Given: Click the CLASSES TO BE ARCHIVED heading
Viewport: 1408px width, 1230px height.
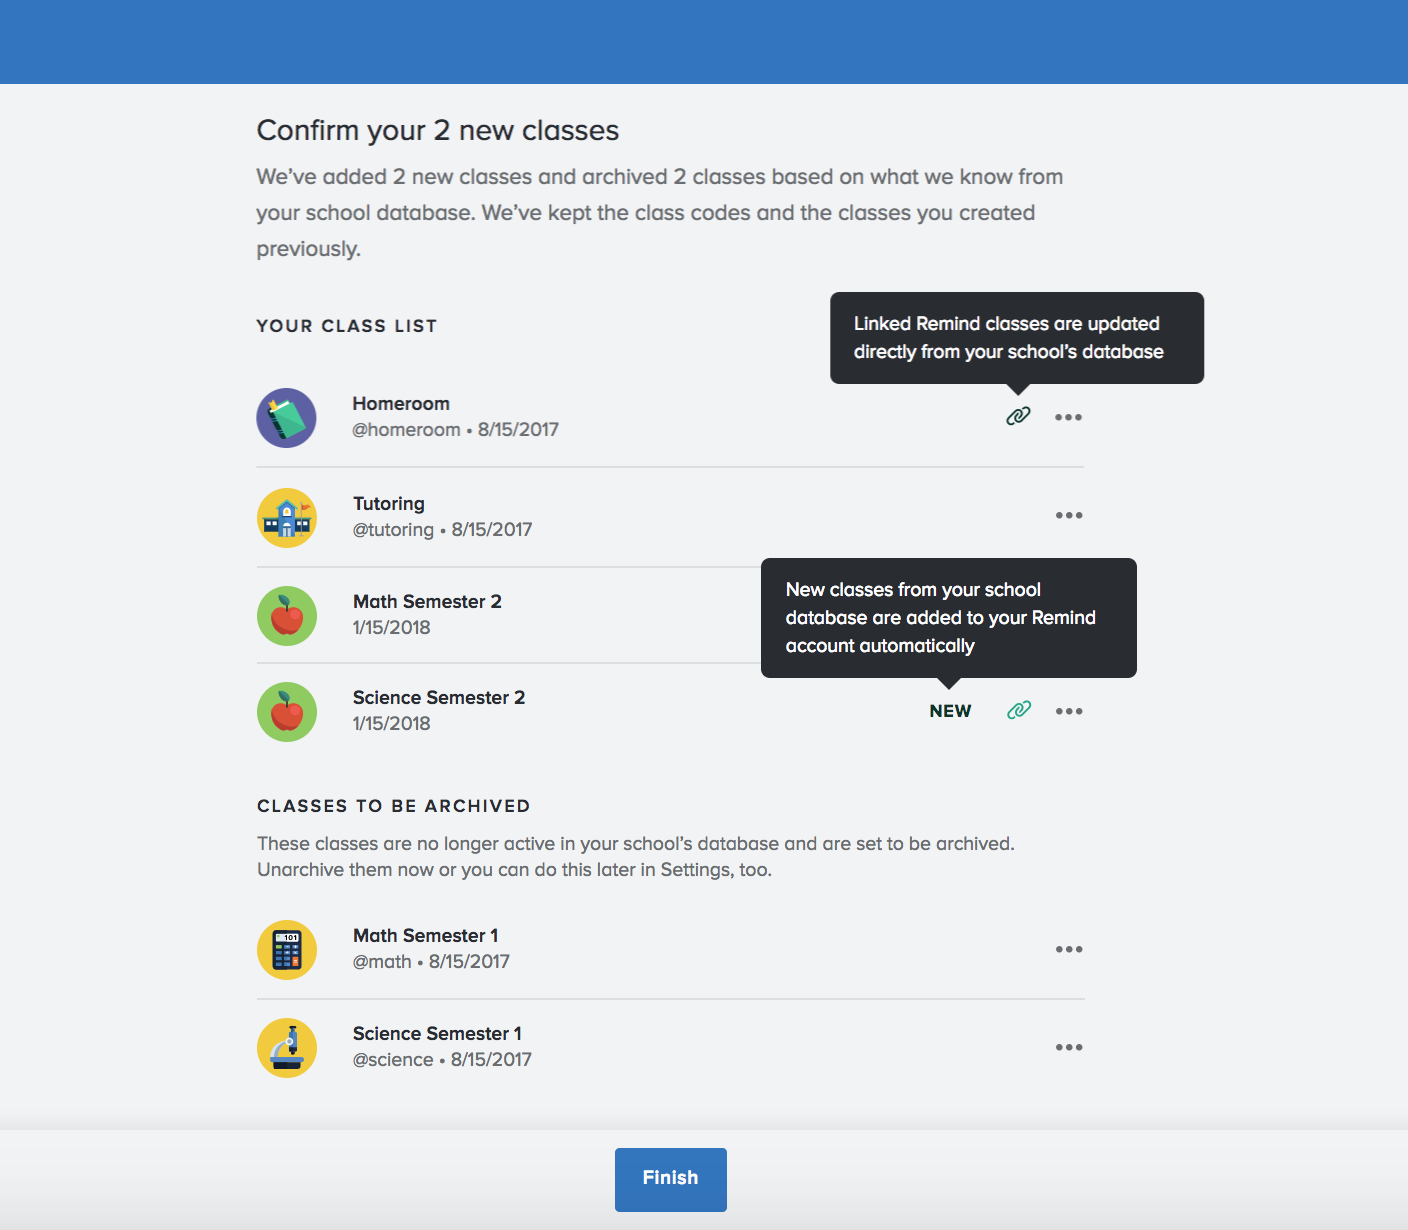Looking at the screenshot, I should (393, 806).
